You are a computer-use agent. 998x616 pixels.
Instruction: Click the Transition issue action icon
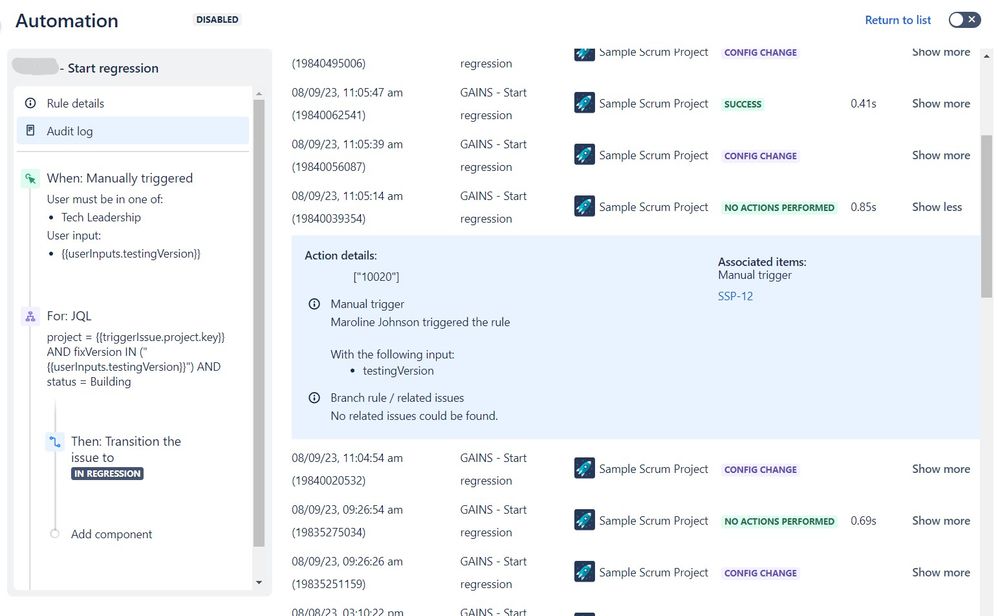click(x=55, y=442)
